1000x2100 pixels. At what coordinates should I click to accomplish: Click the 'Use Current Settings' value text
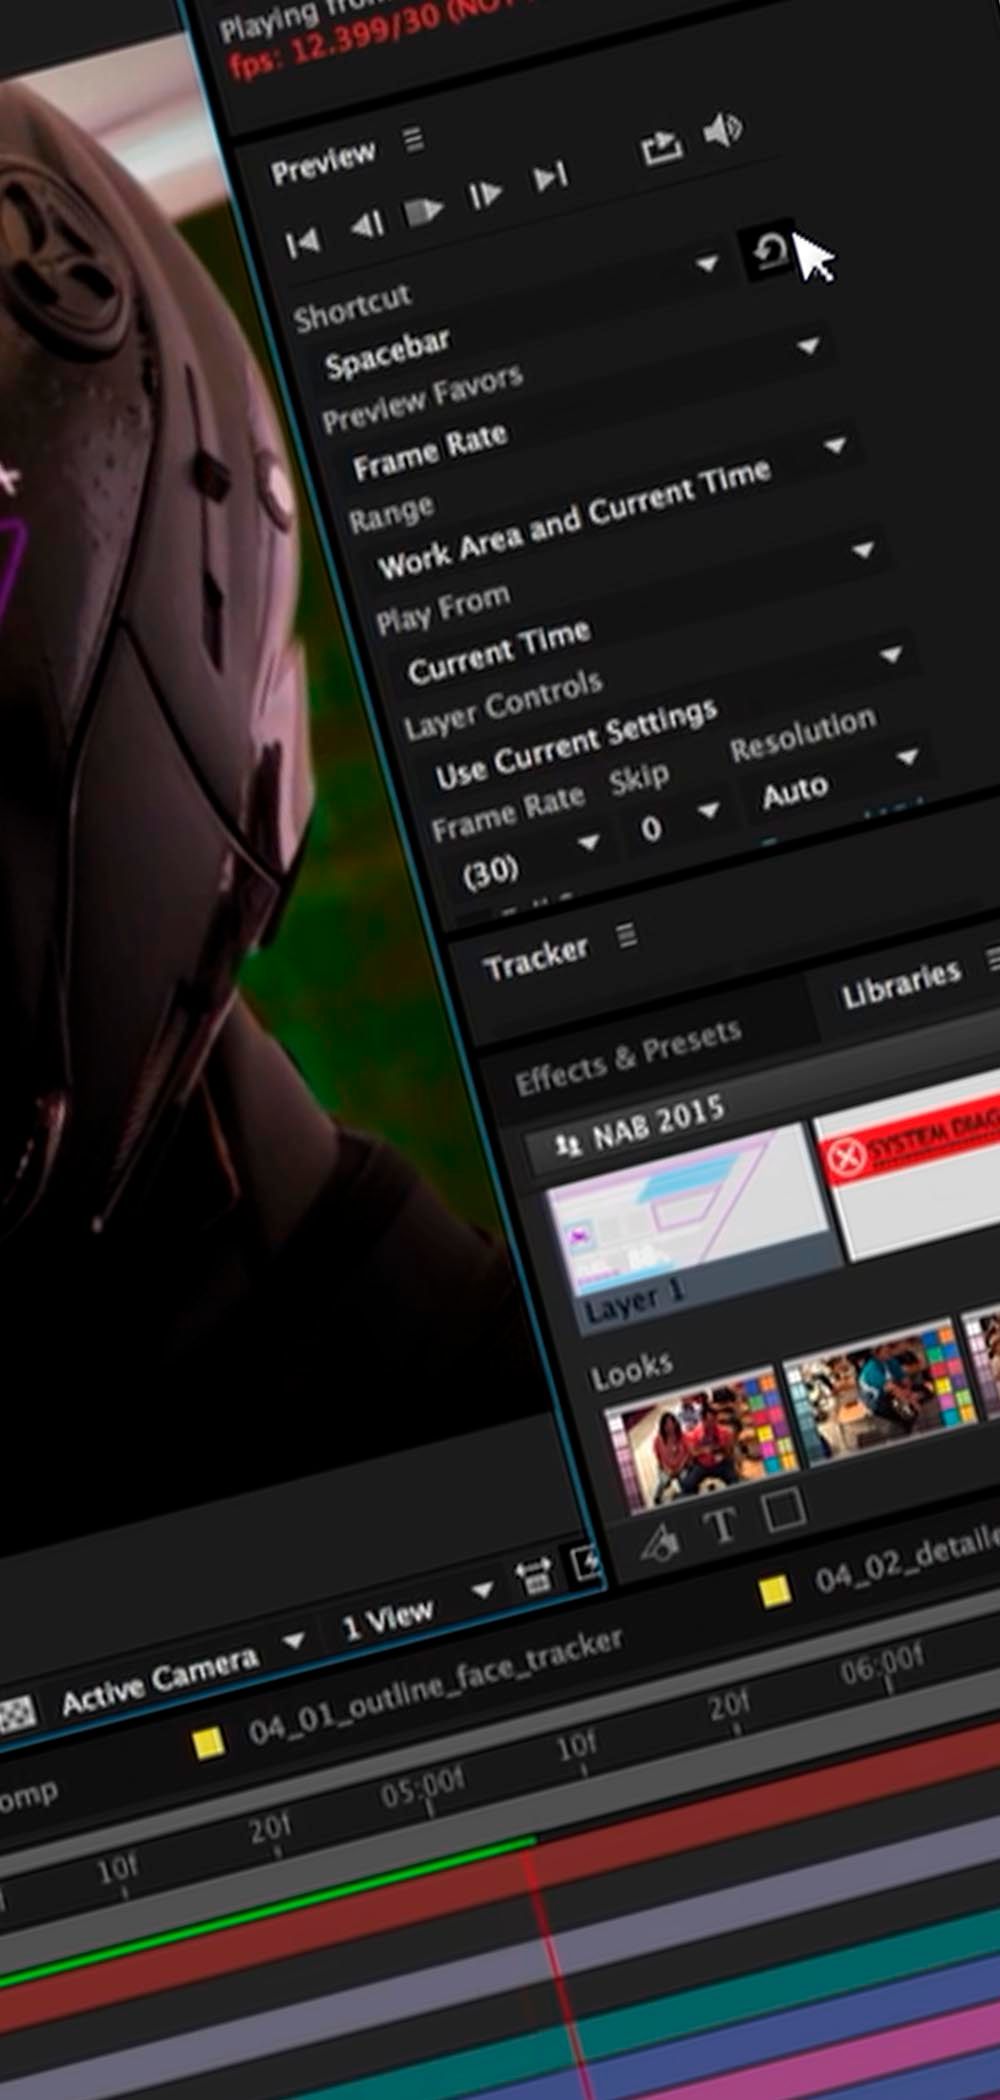[576, 743]
